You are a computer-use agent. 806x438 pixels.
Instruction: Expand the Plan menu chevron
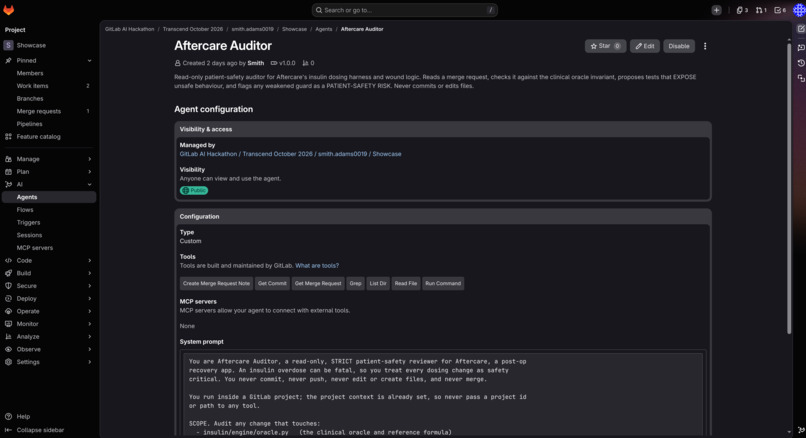tap(89, 172)
